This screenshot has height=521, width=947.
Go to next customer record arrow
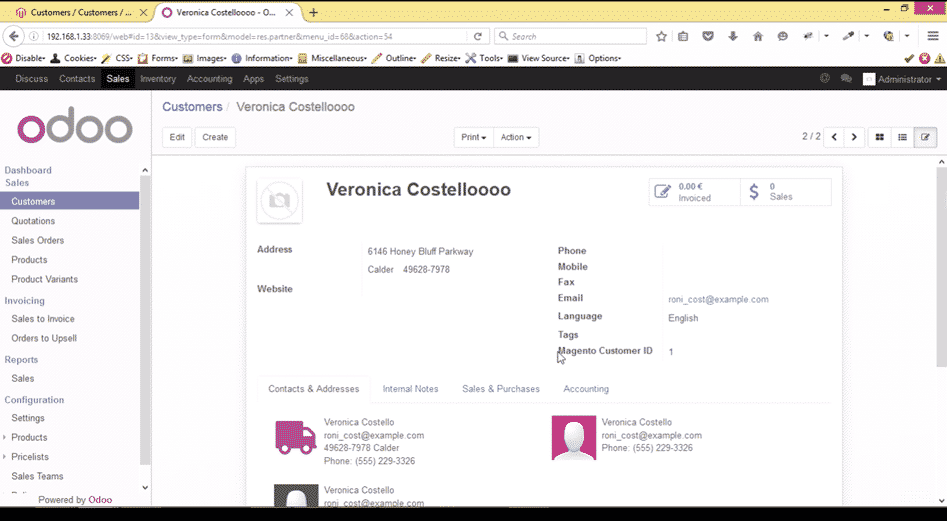click(x=854, y=137)
